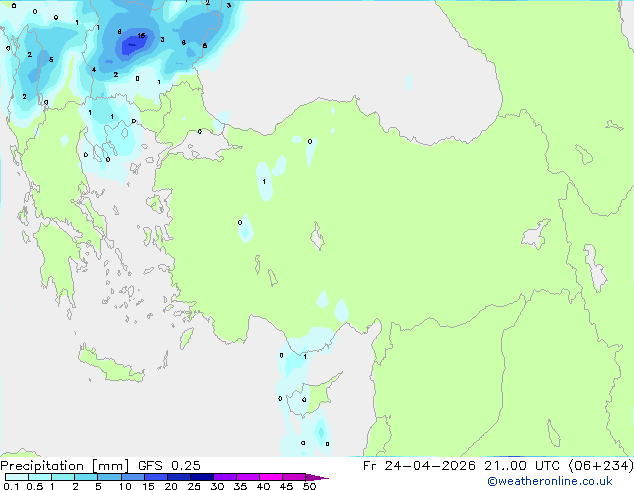Image resolution: width=634 pixels, height=490 pixels.
Task: Click the weatheronline.co.uk copyright link
Action: coord(549,481)
